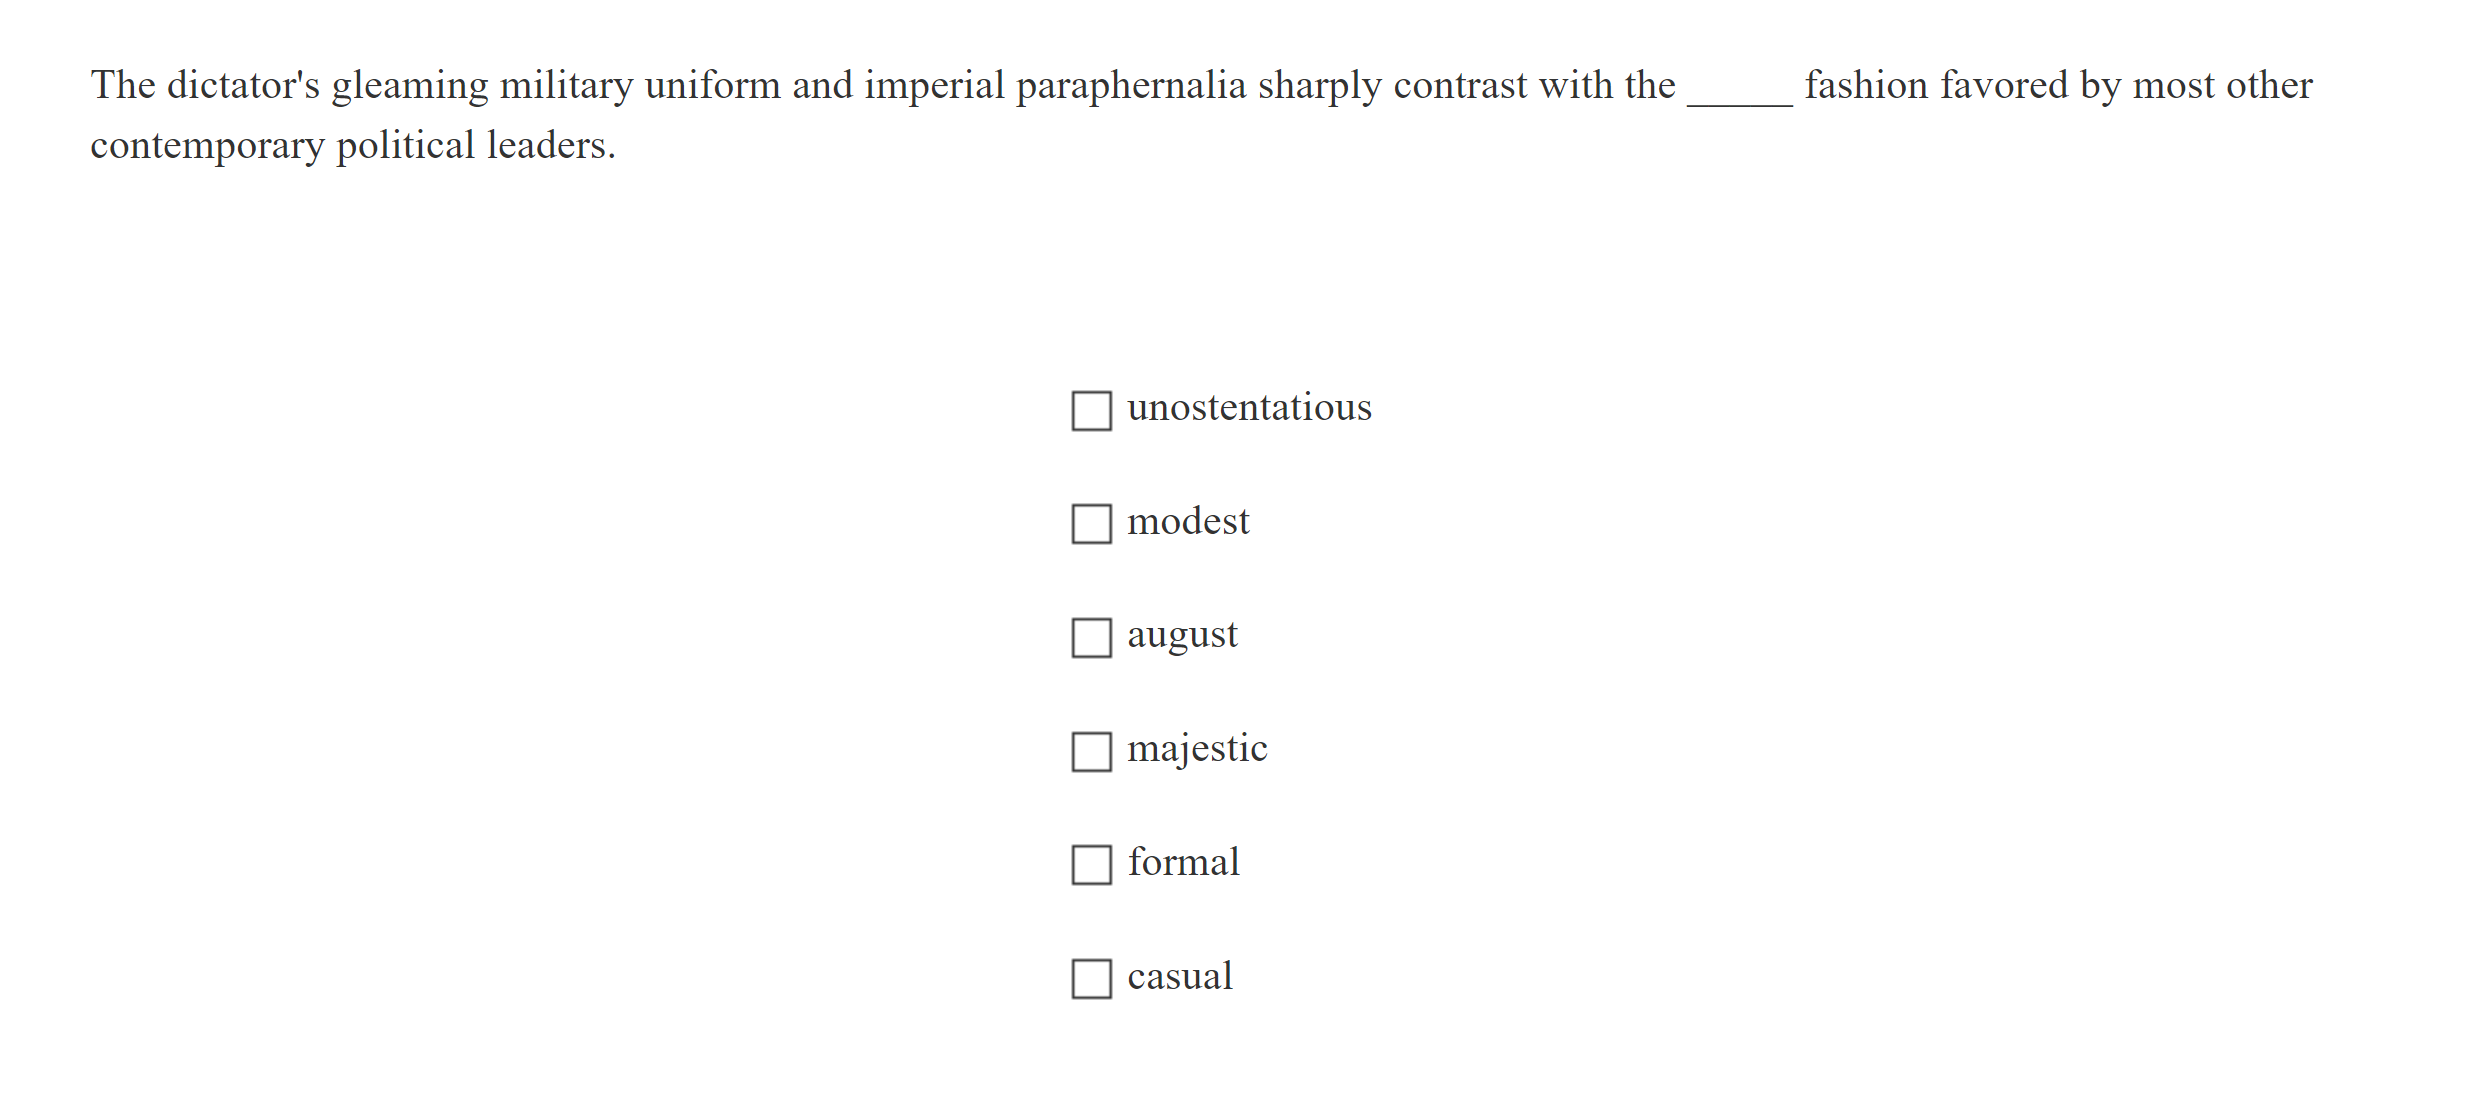Click the august label text
The height and width of the screenshot is (1097, 2479).
pyautogui.click(x=1182, y=635)
